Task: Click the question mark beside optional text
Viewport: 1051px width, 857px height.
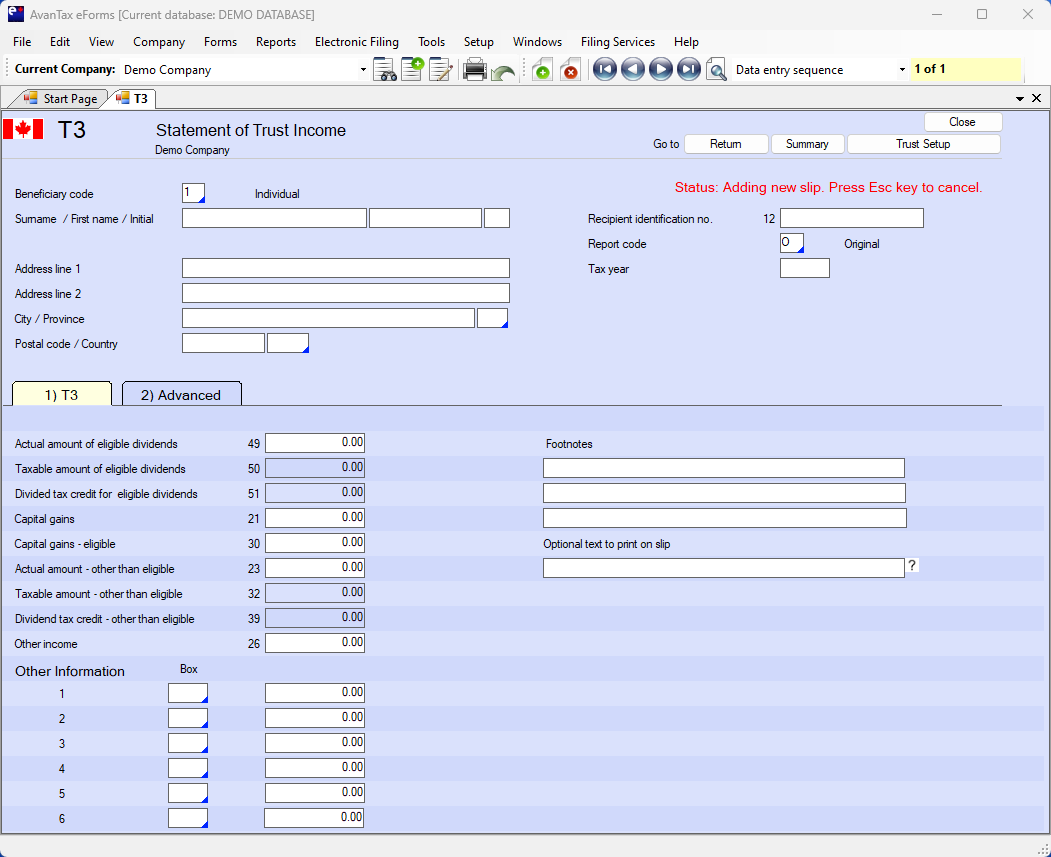Action: click(912, 566)
